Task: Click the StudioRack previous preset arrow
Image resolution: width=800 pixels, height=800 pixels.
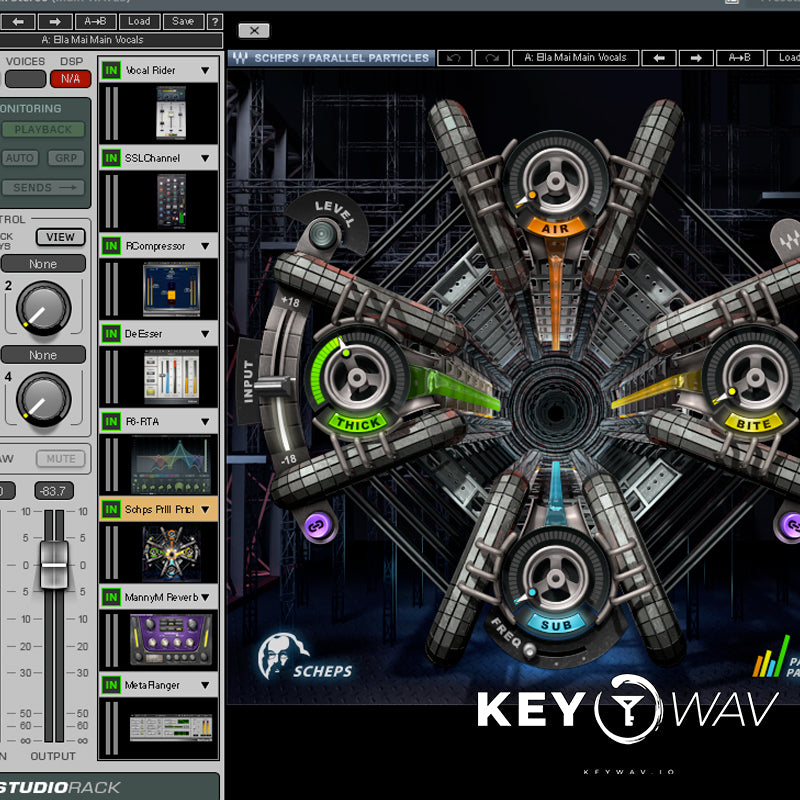Action: tap(18, 21)
